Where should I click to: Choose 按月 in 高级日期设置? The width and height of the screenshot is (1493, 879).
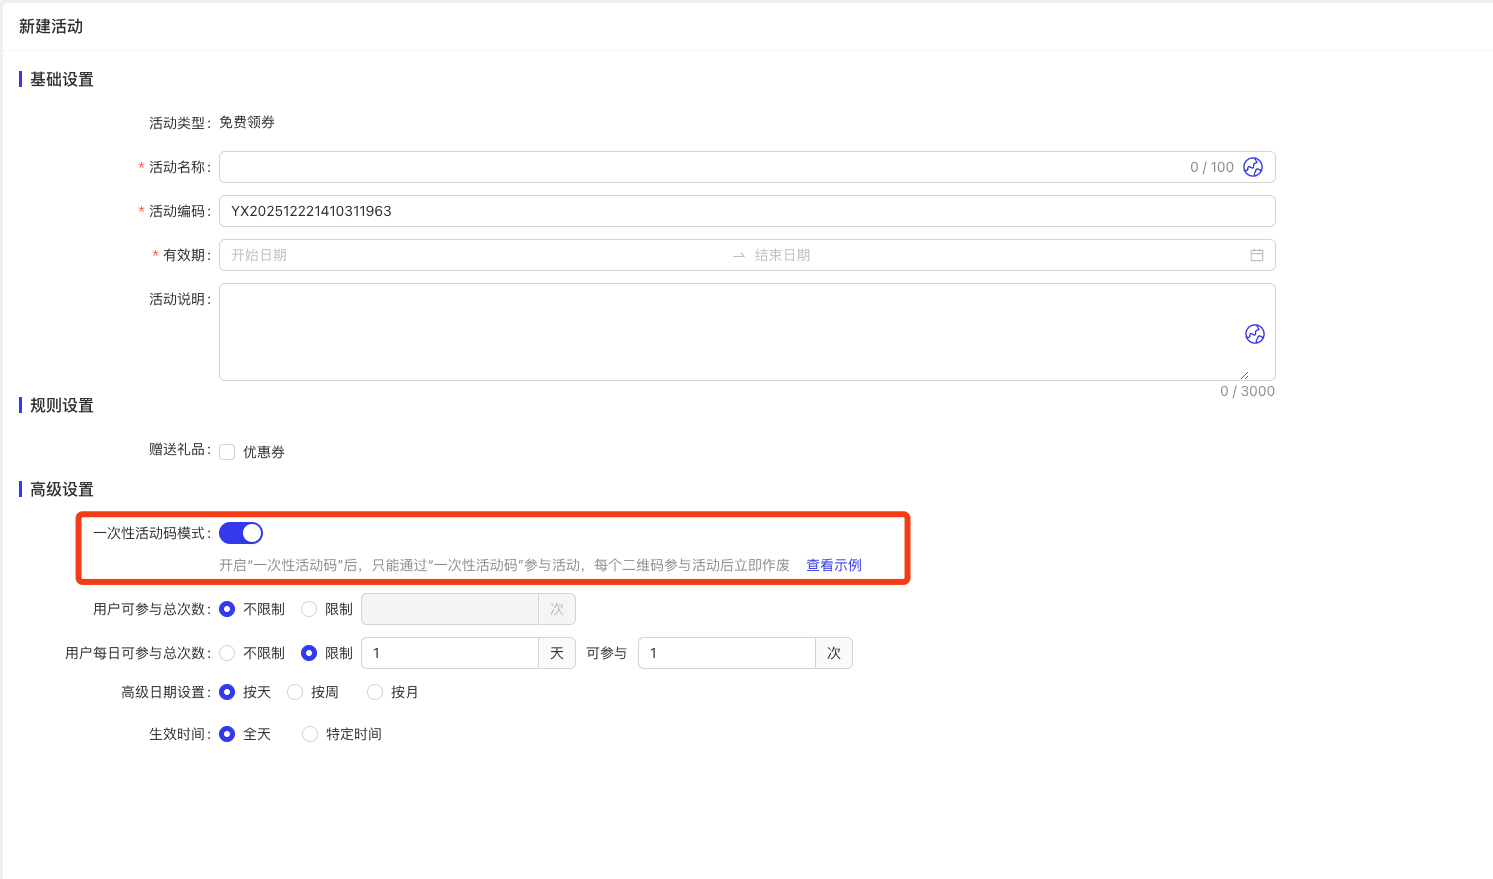pyautogui.click(x=375, y=692)
